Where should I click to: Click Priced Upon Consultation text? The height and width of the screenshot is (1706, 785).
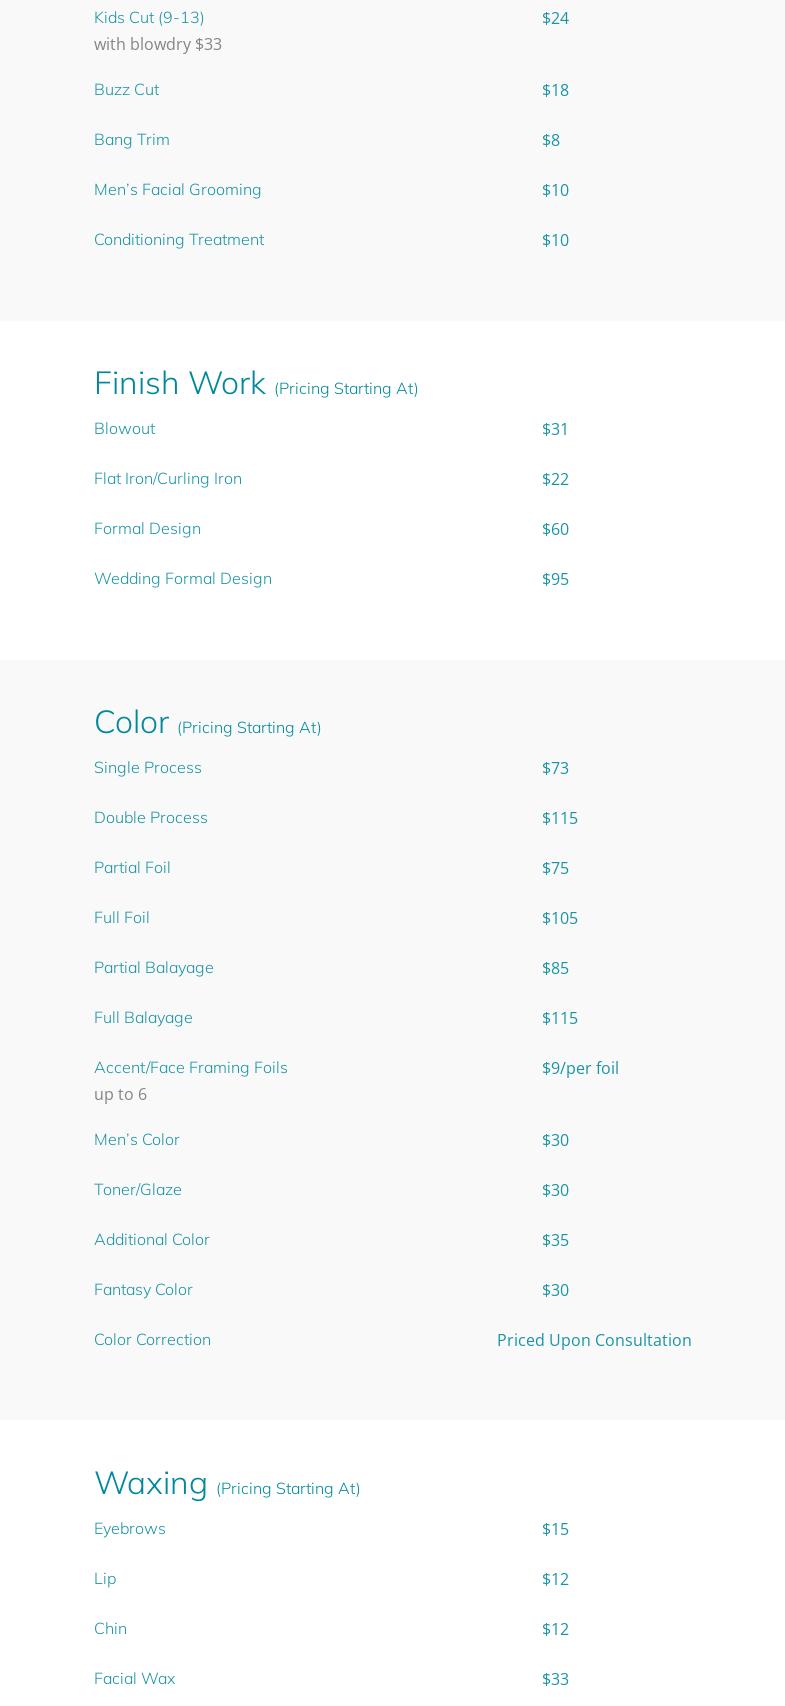tap(594, 1340)
